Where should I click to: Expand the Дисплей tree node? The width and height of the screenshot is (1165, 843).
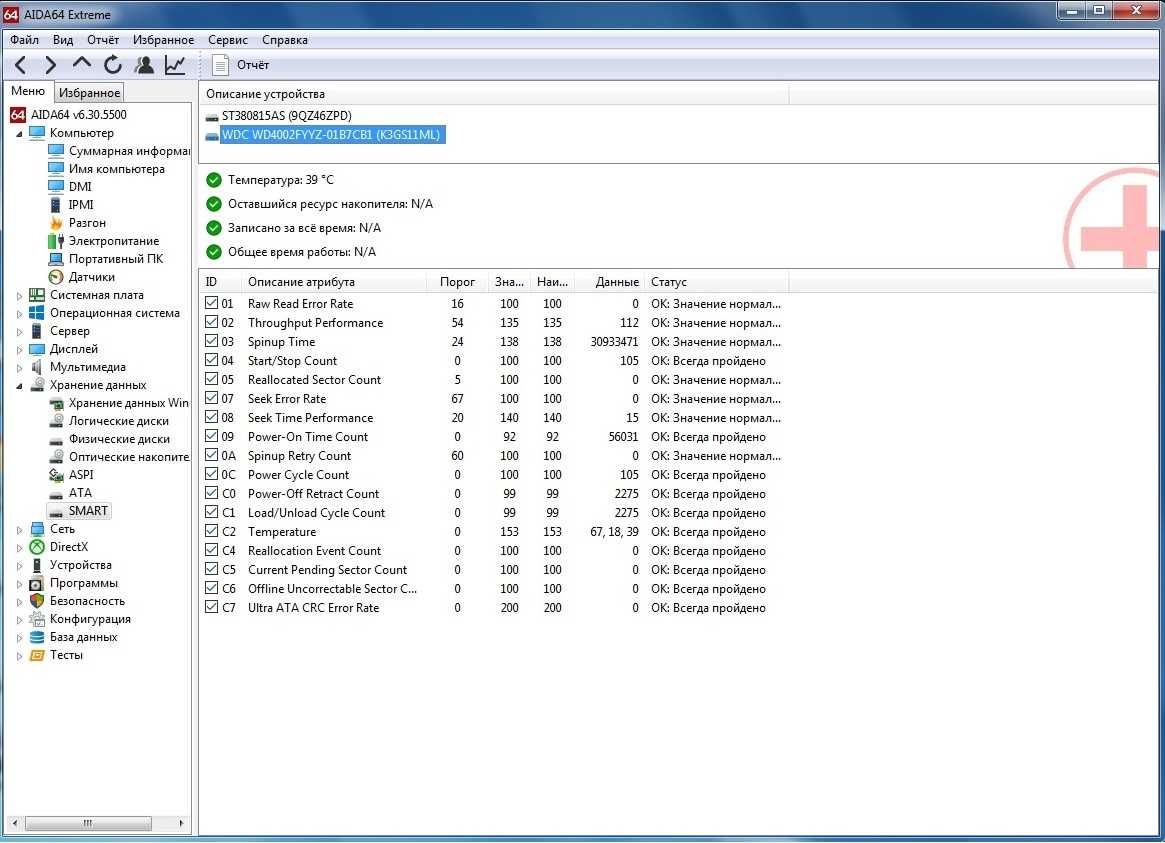point(19,349)
